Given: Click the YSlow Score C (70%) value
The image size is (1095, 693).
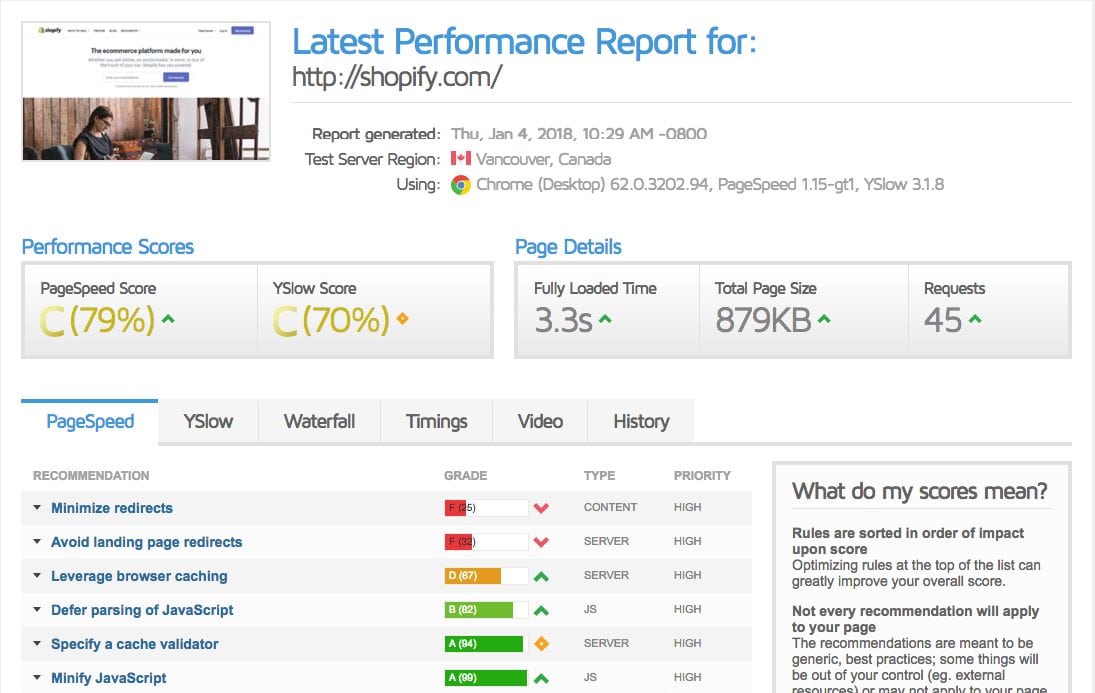Looking at the screenshot, I should pyautogui.click(x=331, y=321).
